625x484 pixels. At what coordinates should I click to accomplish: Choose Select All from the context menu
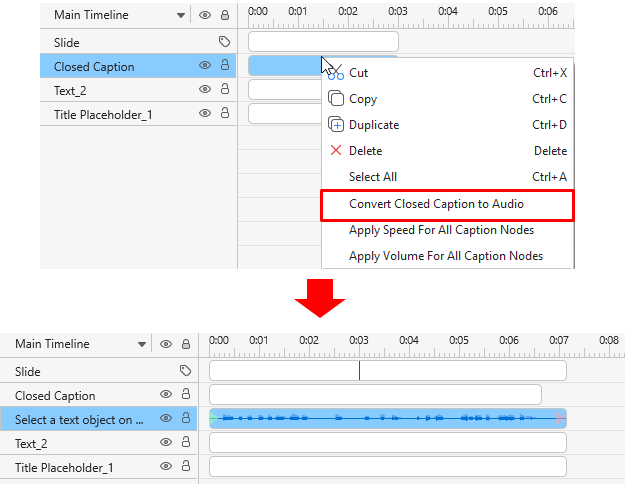(x=372, y=177)
